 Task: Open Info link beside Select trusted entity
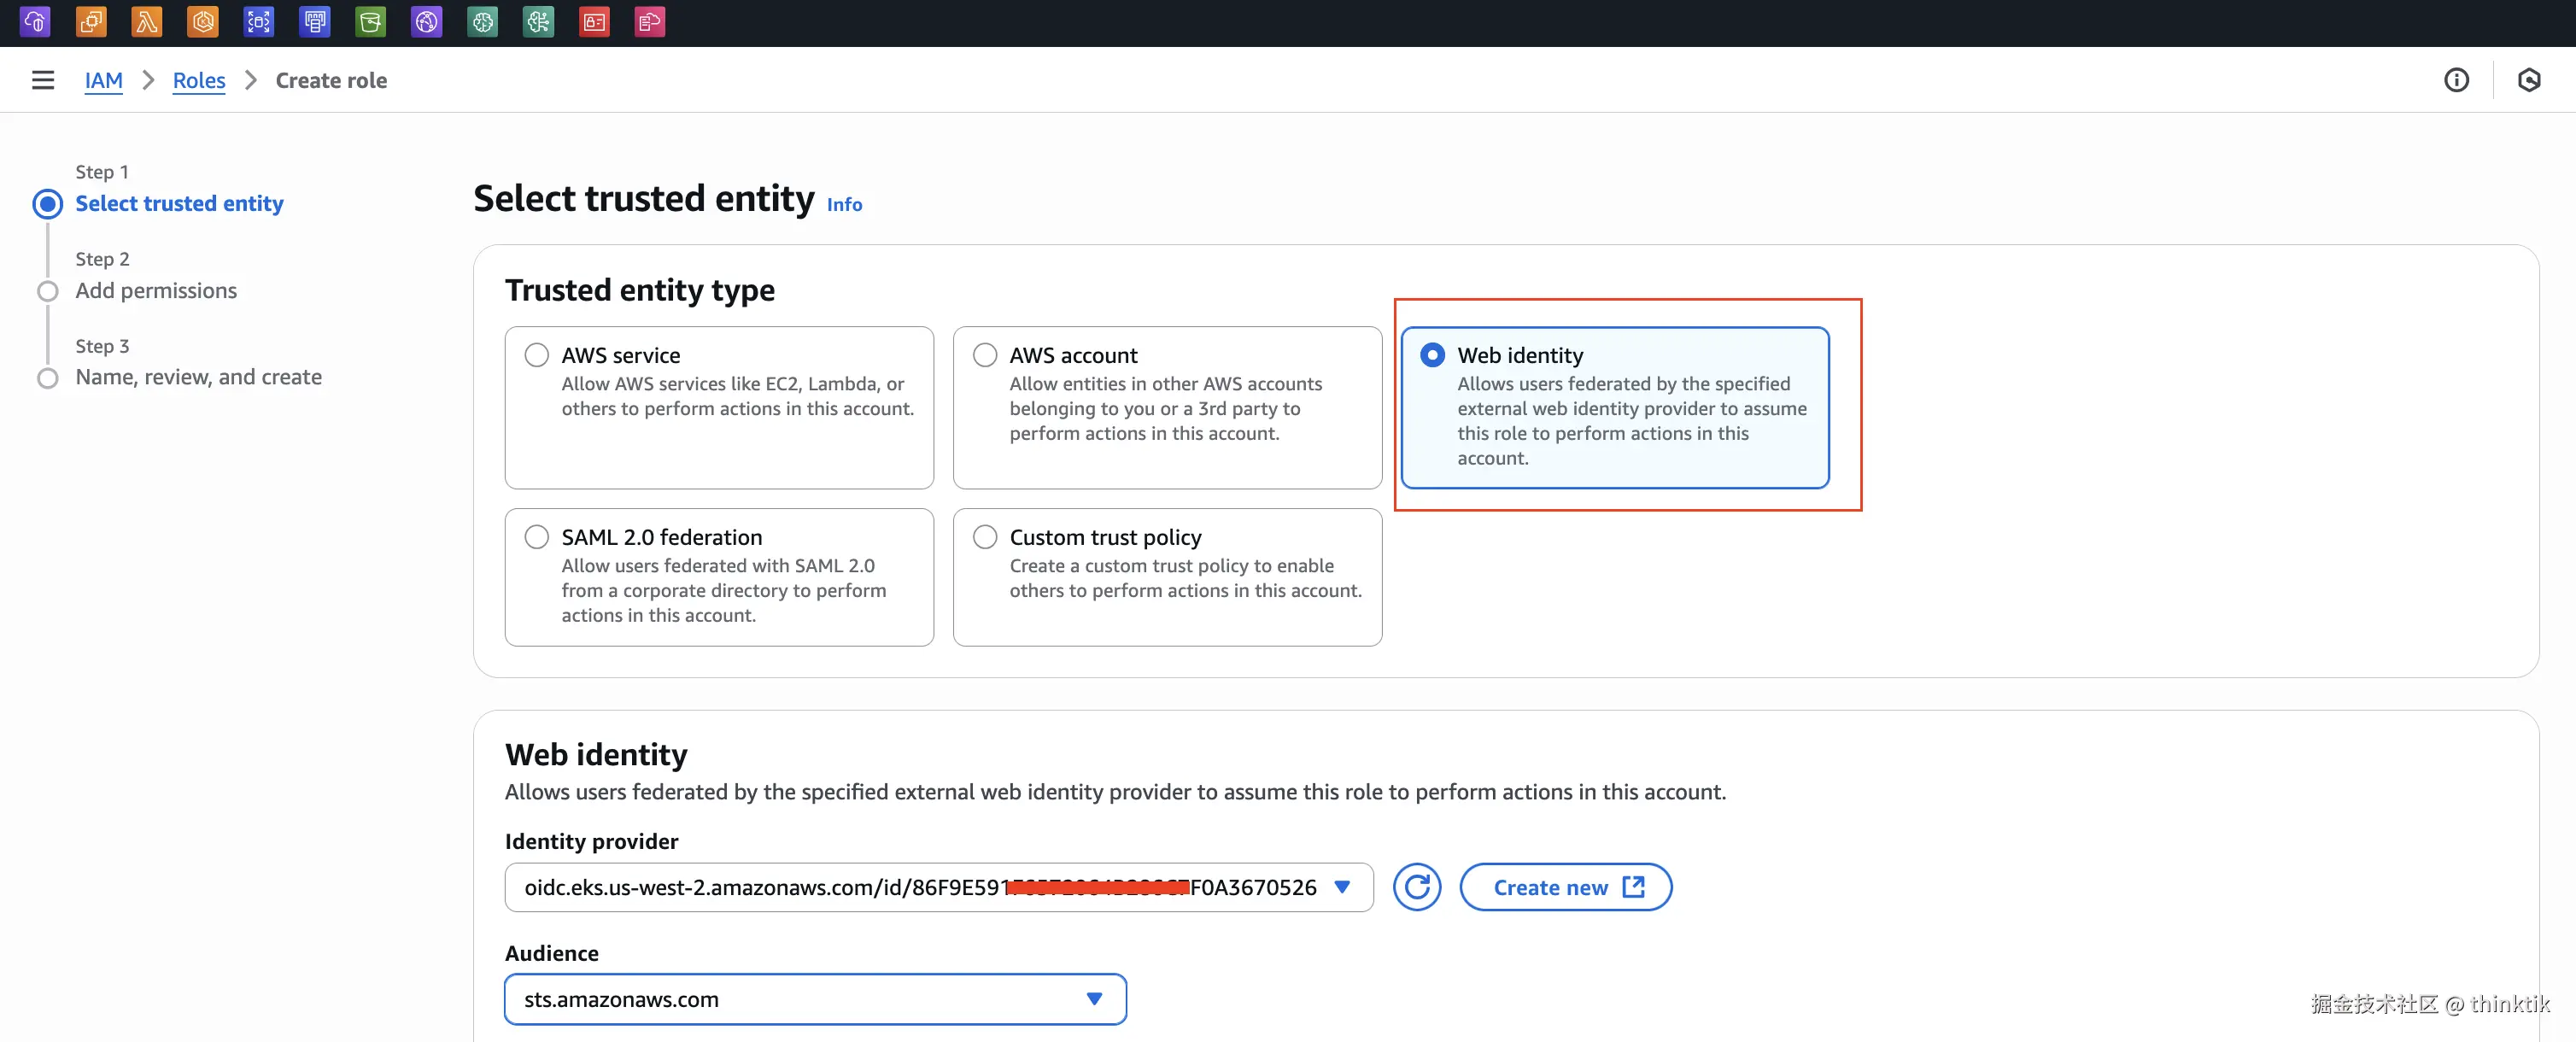pyautogui.click(x=844, y=204)
